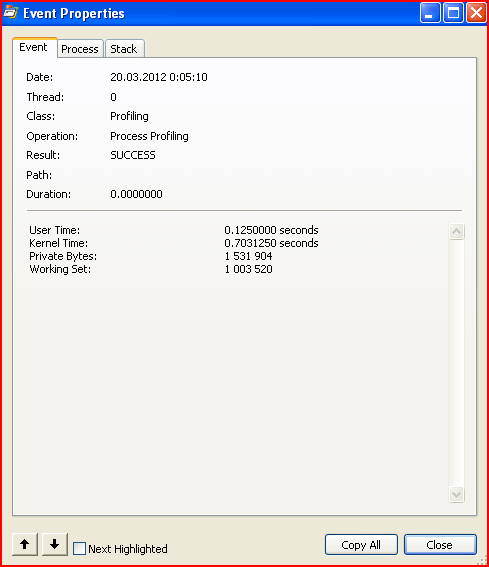Click the Thread value 0

coord(113,97)
